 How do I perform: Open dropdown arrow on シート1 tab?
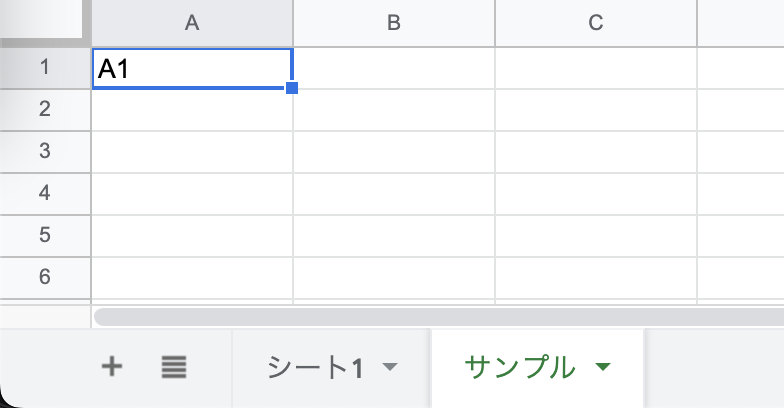(x=390, y=368)
